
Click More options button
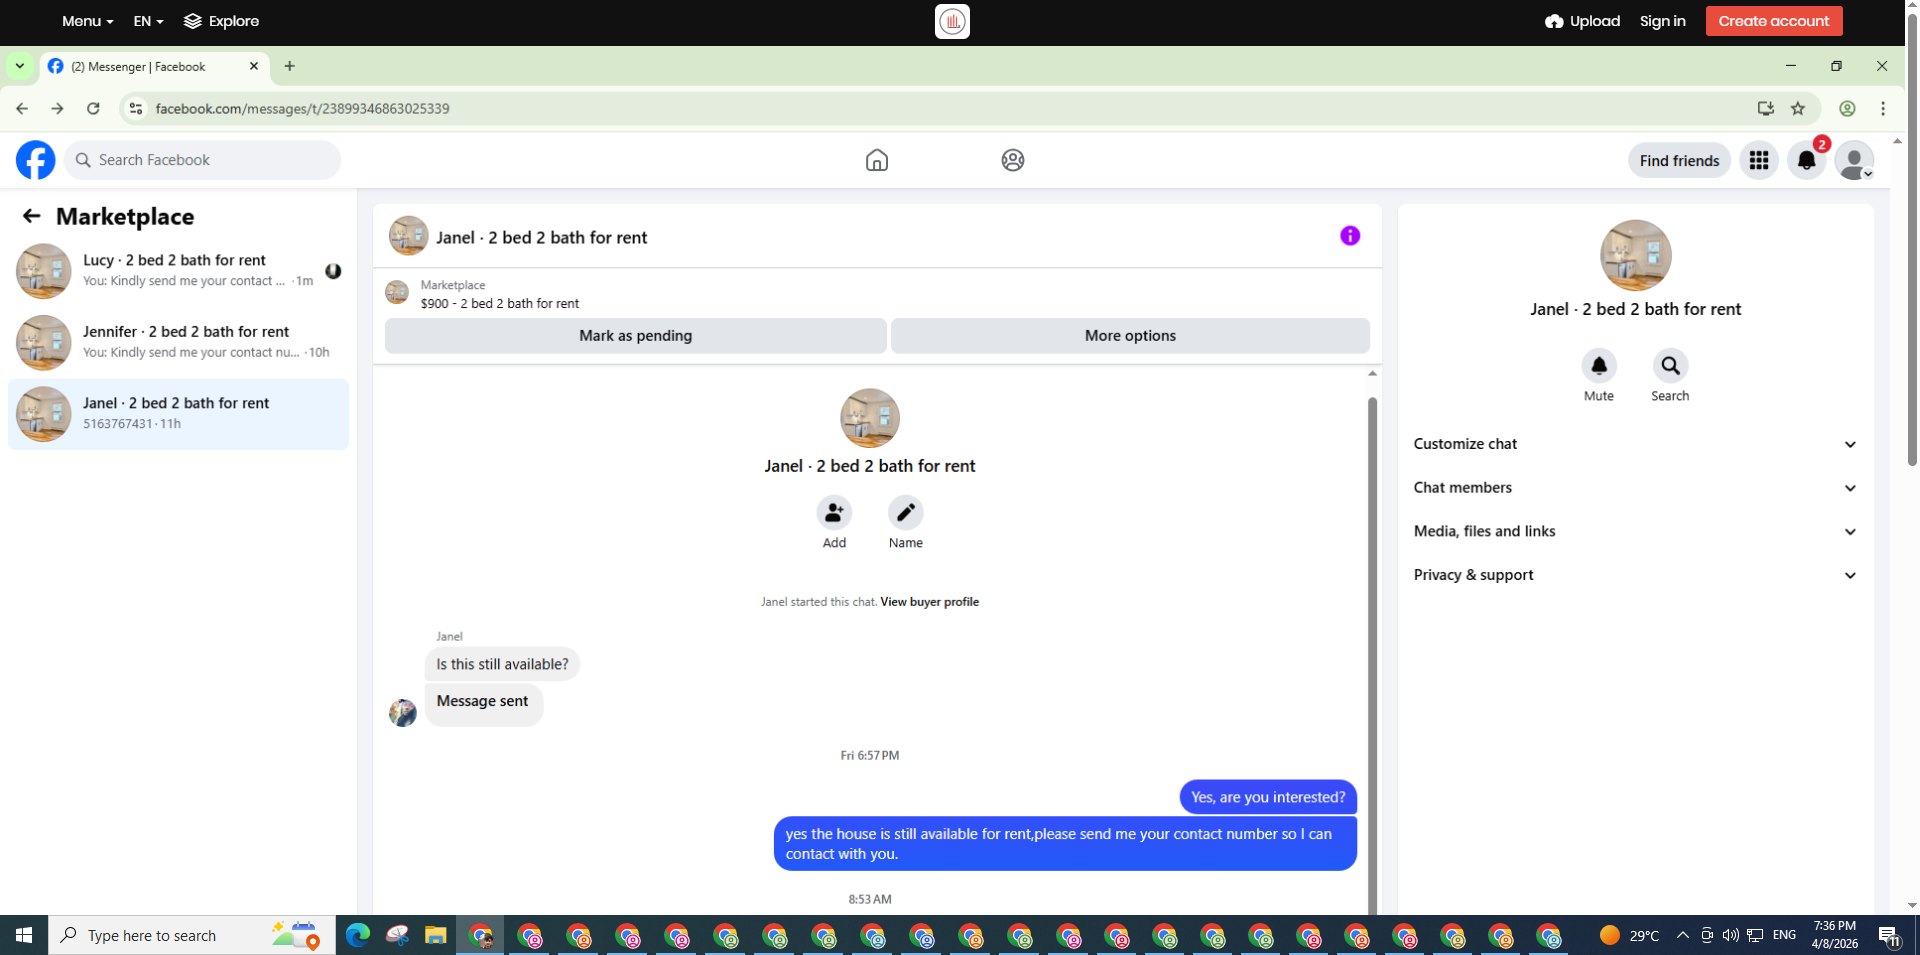coord(1130,336)
